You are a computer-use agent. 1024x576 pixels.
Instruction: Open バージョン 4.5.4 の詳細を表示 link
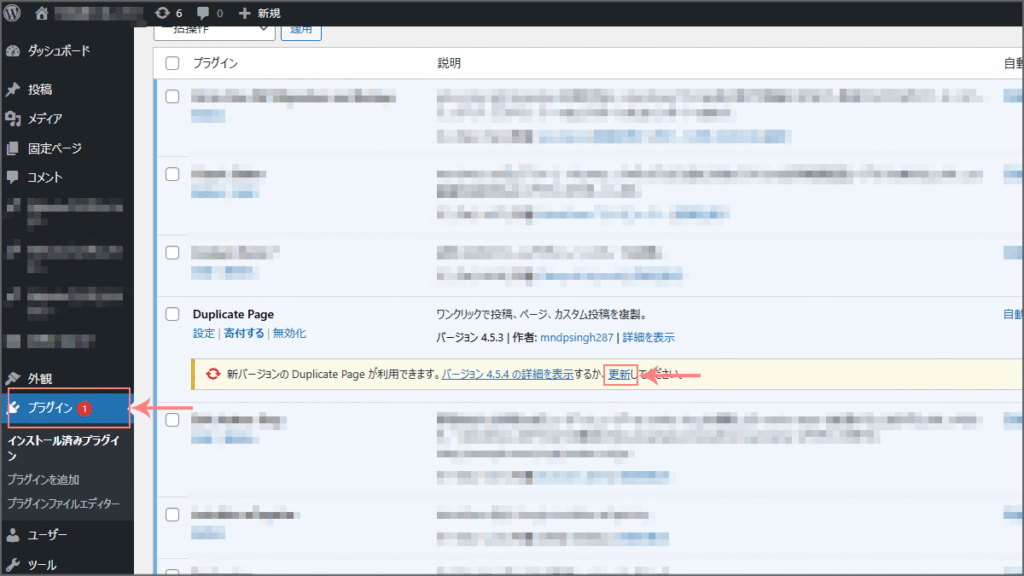[507, 374]
